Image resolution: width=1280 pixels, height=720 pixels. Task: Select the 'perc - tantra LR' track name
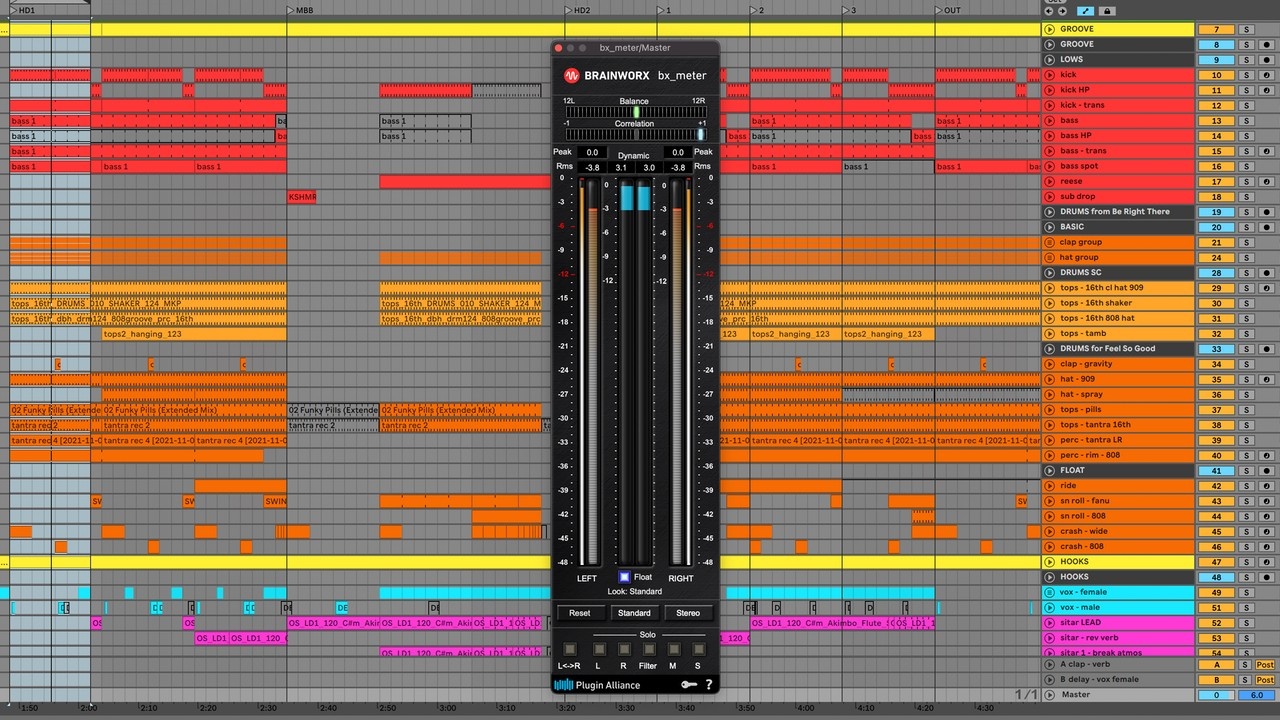1089,440
